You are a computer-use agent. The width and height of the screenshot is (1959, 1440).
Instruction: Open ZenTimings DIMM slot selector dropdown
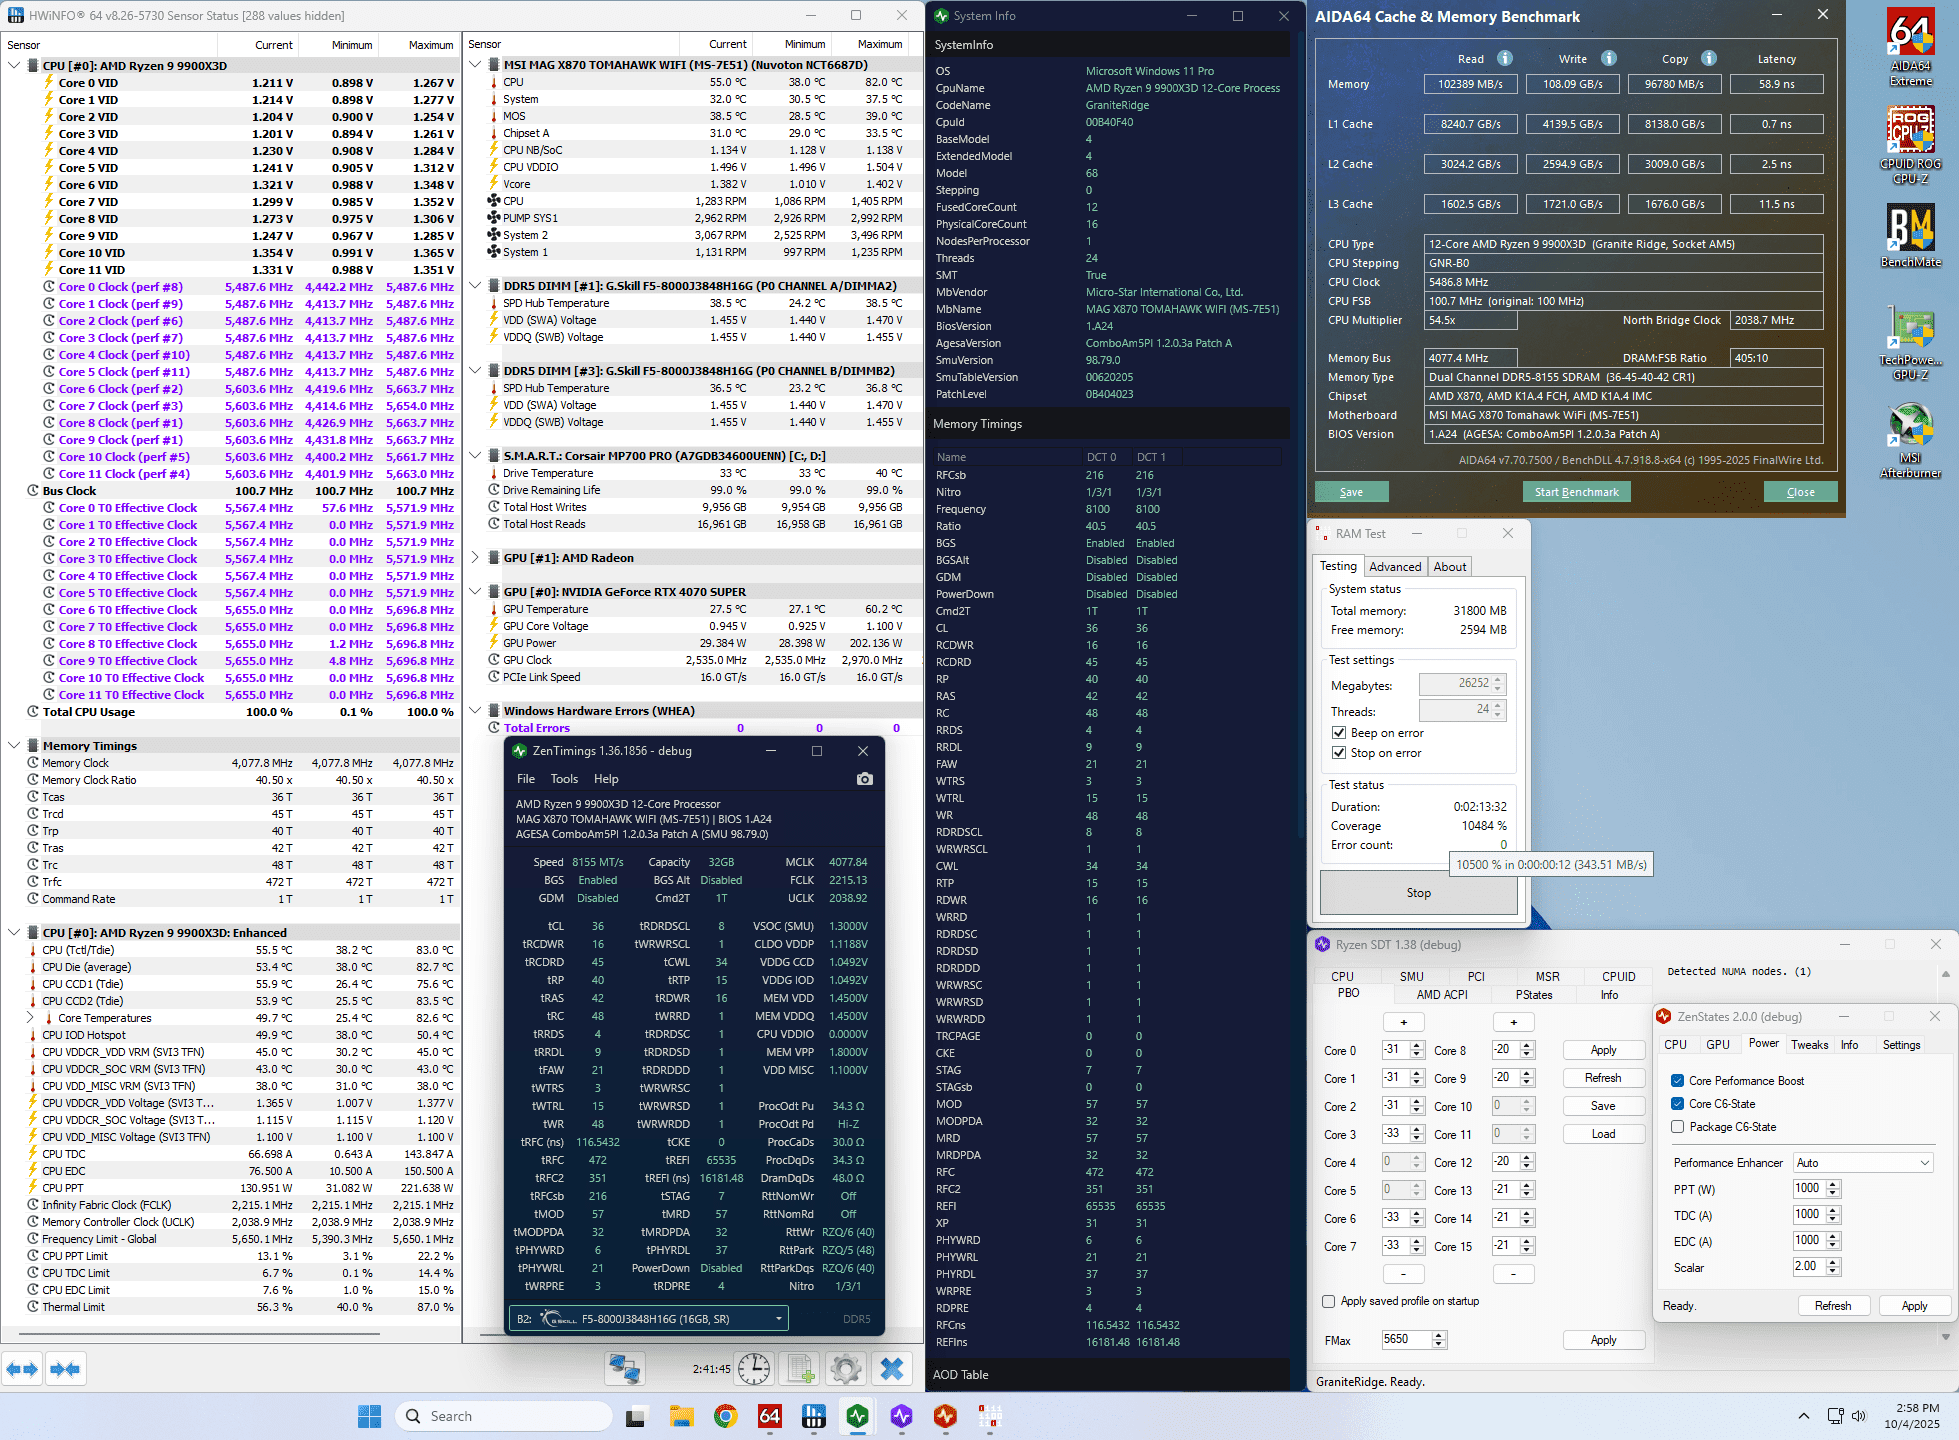(648, 1319)
